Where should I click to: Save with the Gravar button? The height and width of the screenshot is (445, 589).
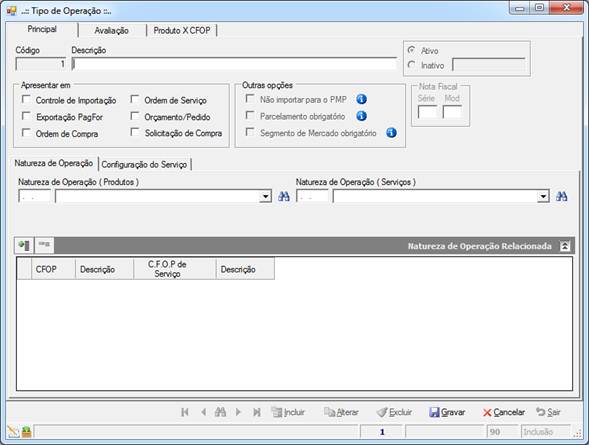[447, 412]
